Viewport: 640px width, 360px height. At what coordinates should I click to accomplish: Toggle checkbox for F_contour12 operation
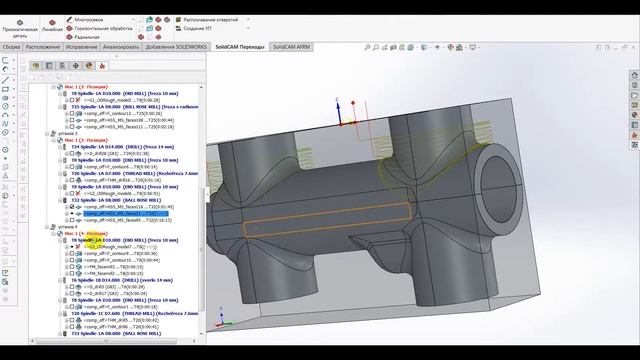(x=72, y=113)
